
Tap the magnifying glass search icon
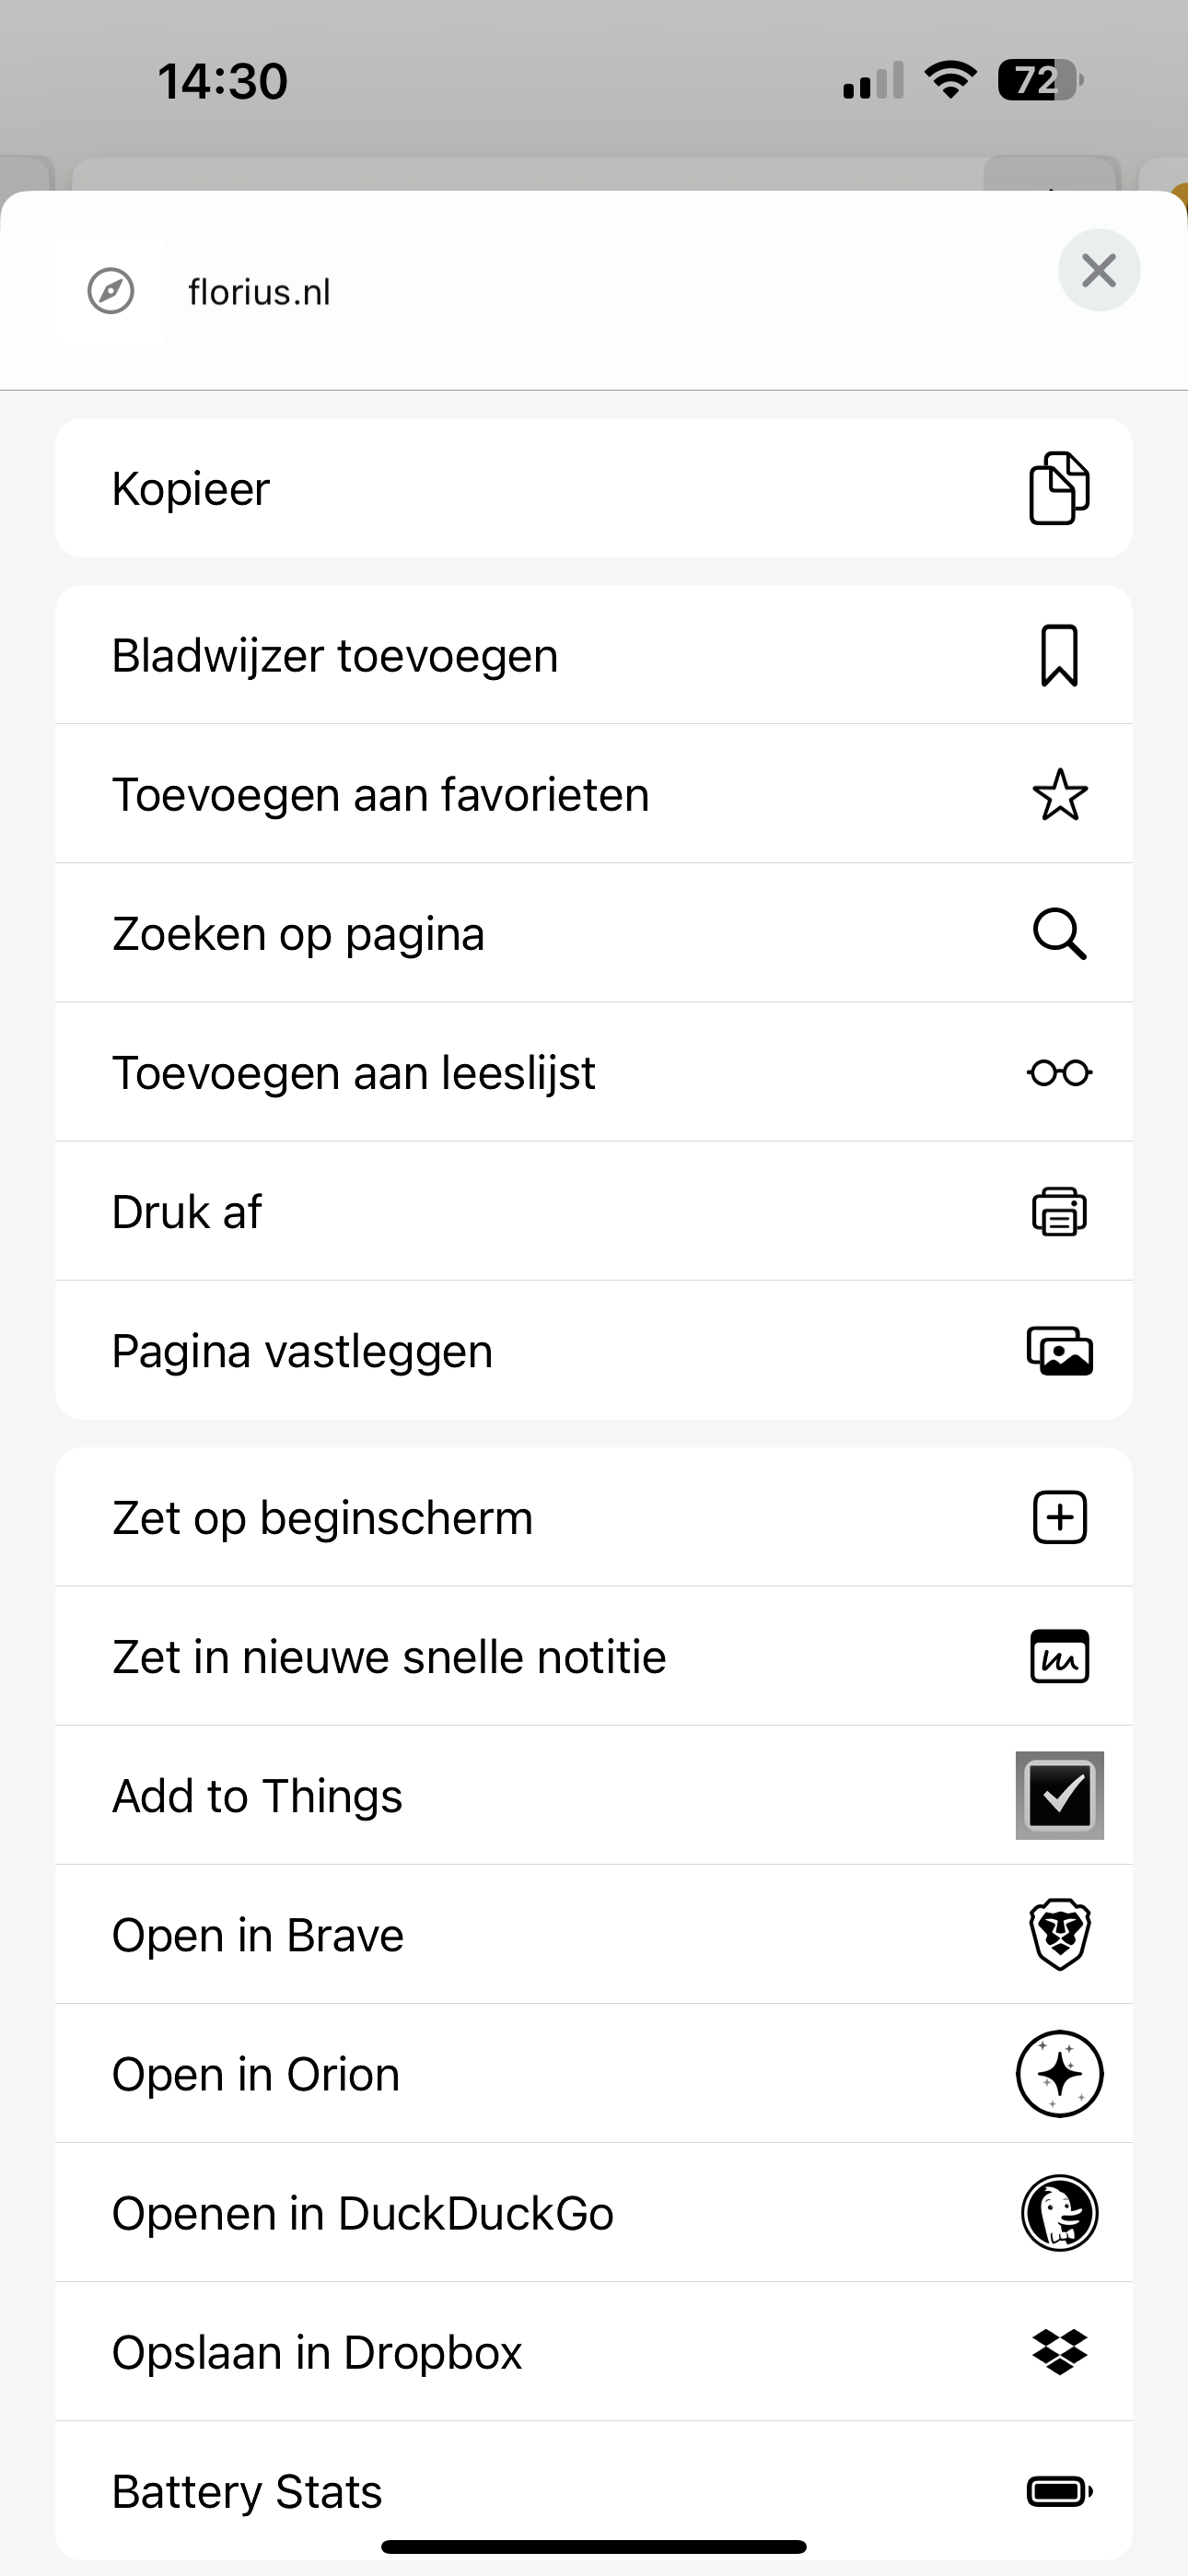click(1059, 934)
